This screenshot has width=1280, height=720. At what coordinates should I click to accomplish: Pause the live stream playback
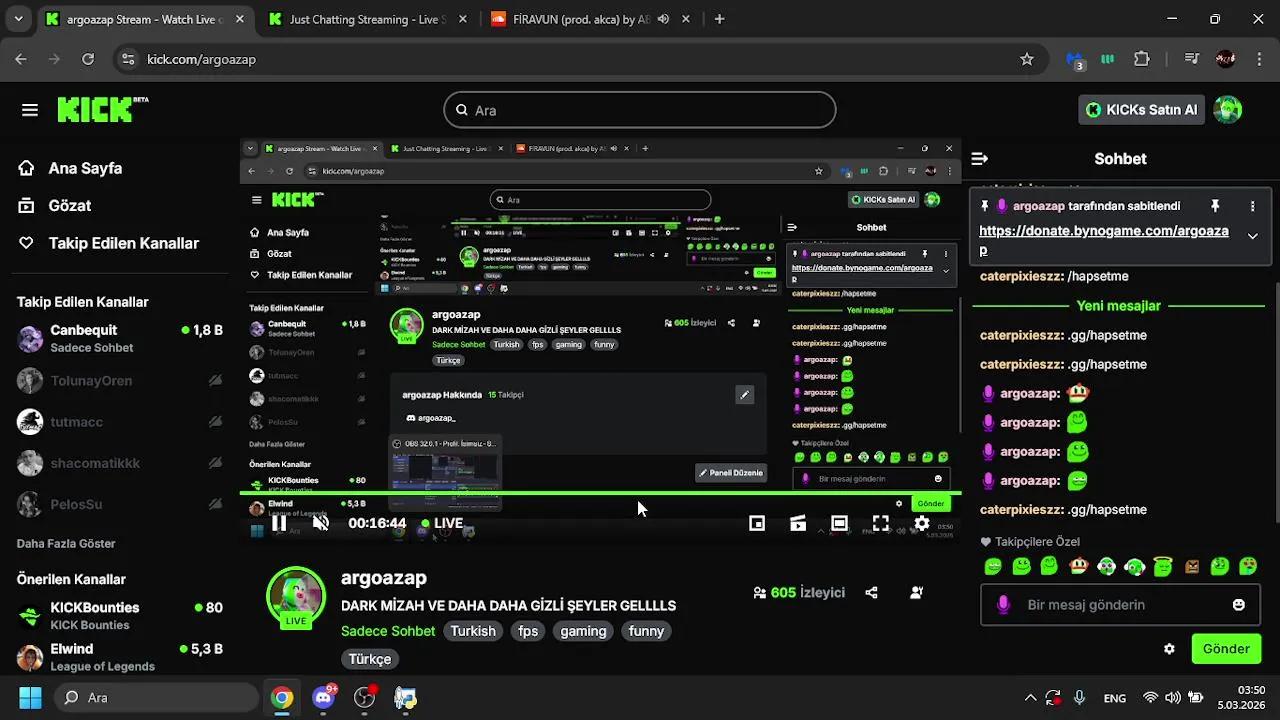click(x=280, y=522)
